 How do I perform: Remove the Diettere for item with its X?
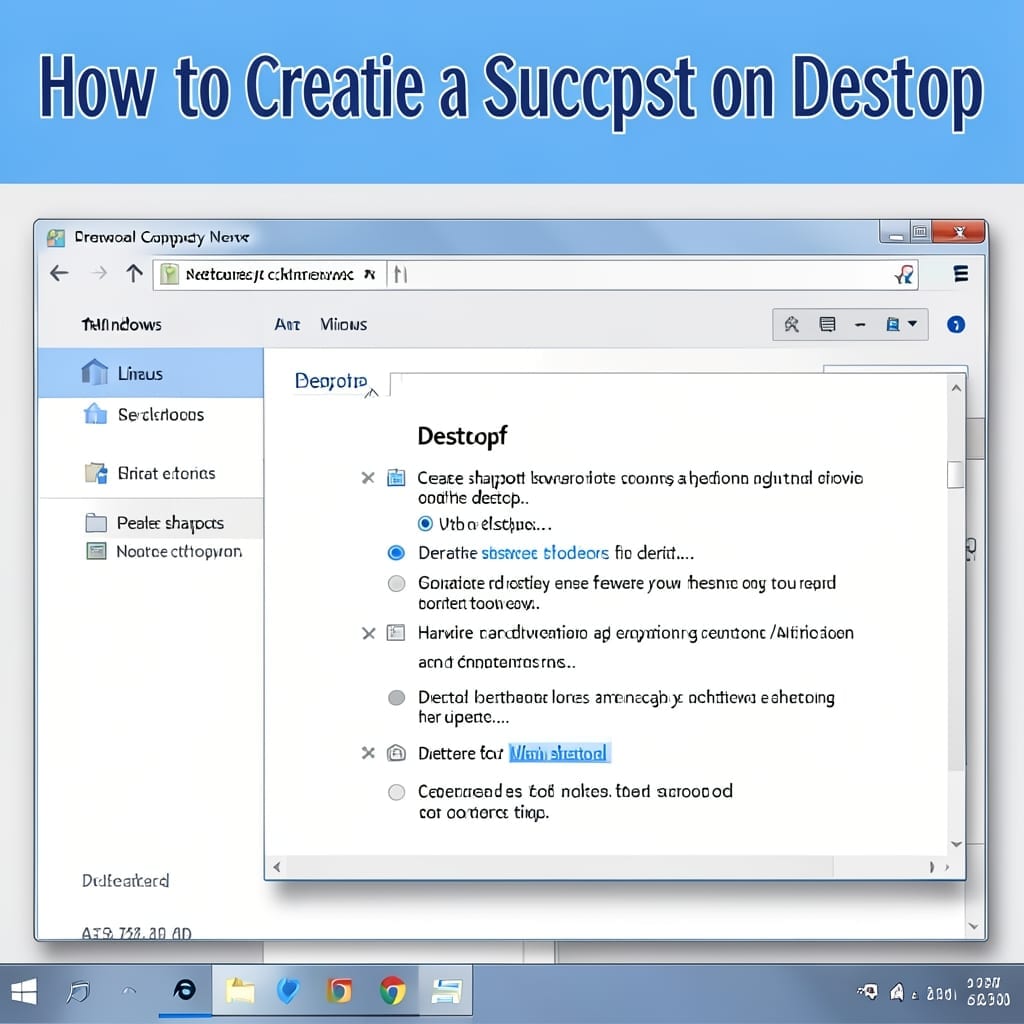[368, 753]
